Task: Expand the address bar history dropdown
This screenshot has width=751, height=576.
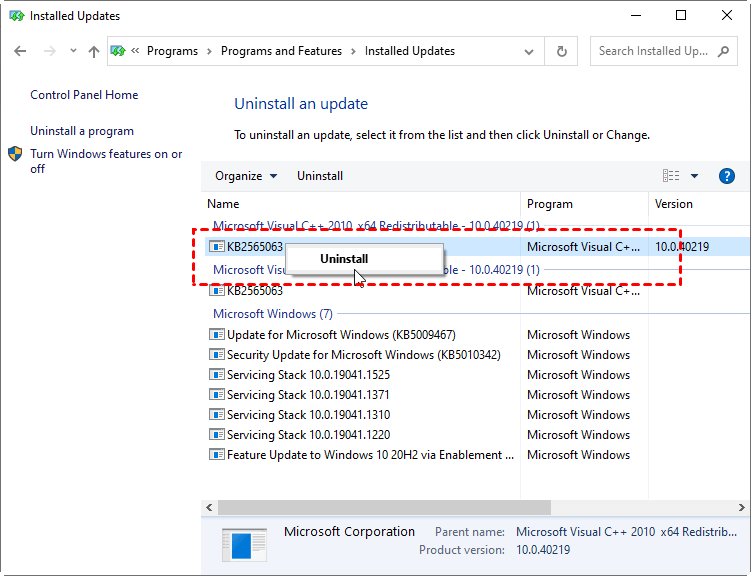Action: pyautogui.click(x=531, y=51)
